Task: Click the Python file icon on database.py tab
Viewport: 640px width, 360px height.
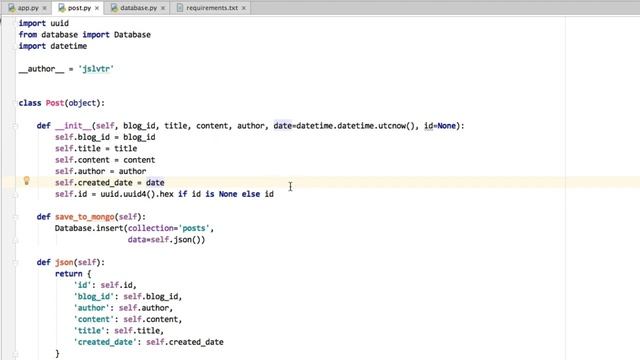Action: [x=114, y=8]
